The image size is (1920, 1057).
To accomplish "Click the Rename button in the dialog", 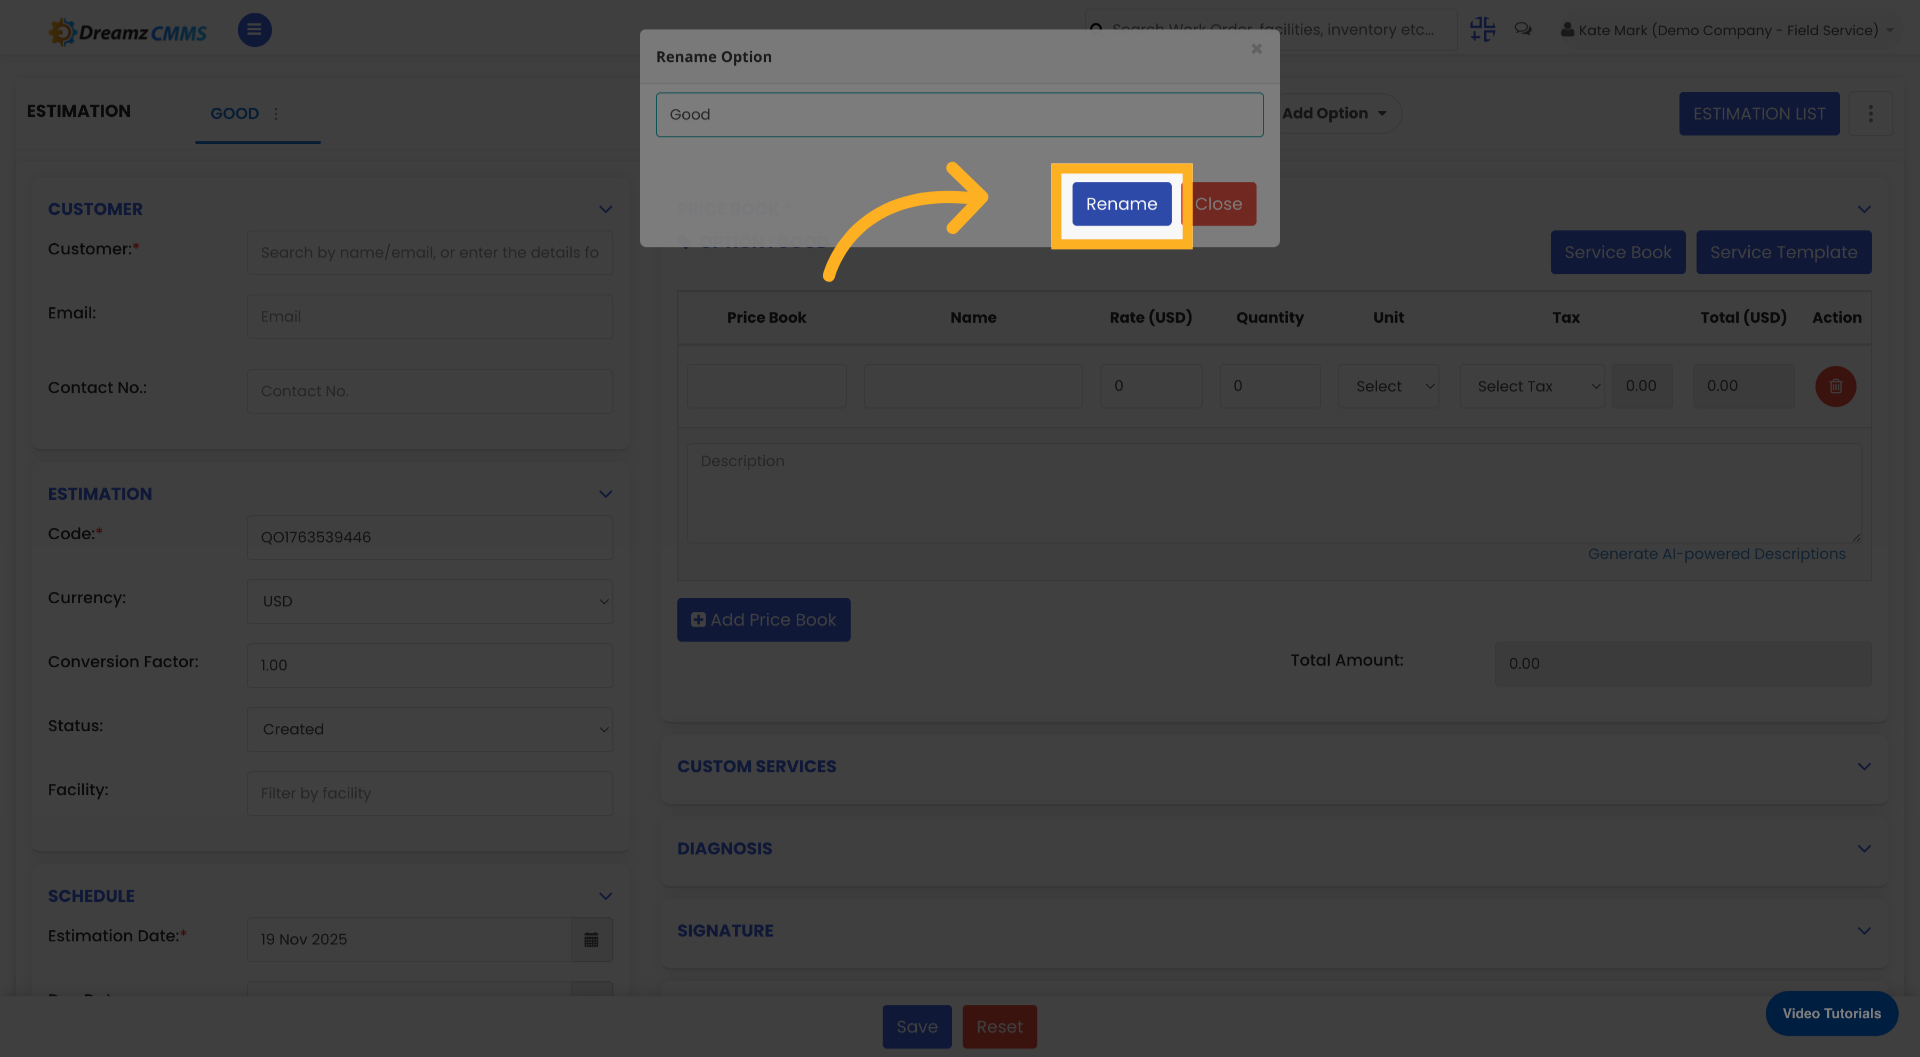I will pos(1121,203).
